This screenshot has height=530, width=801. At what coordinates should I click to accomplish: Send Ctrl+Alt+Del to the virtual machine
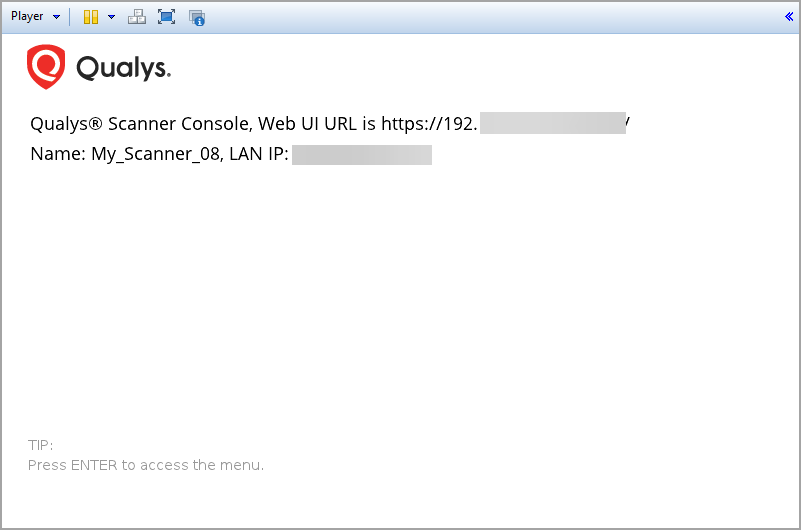(137, 17)
